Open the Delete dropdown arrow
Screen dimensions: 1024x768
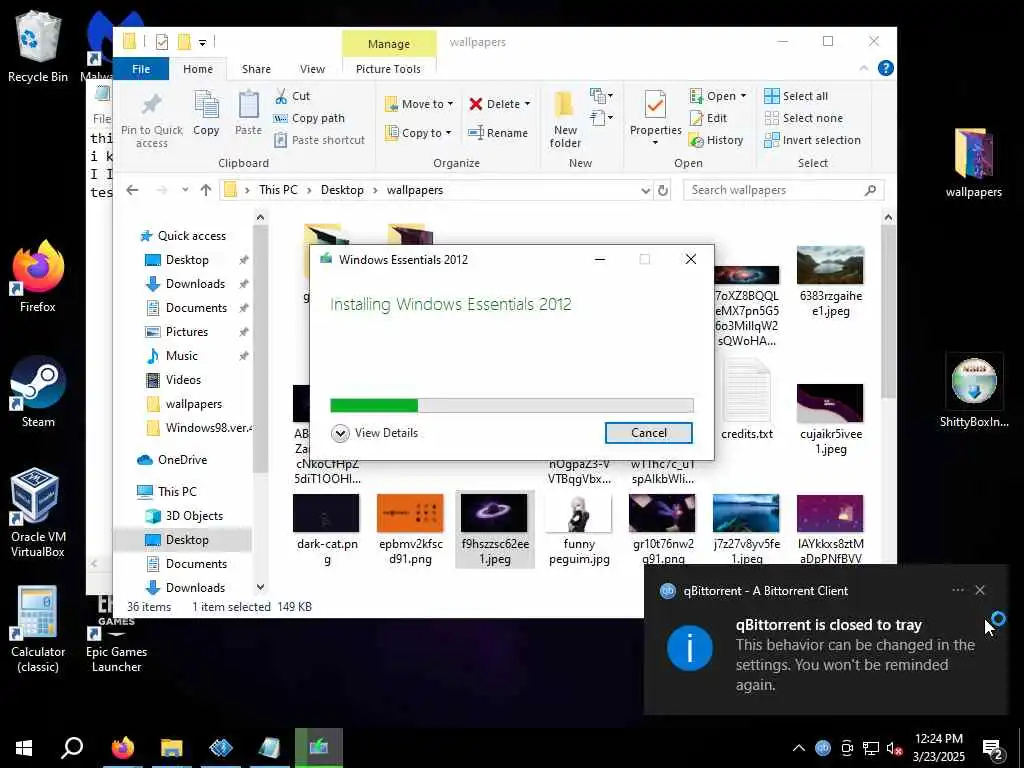[527, 104]
